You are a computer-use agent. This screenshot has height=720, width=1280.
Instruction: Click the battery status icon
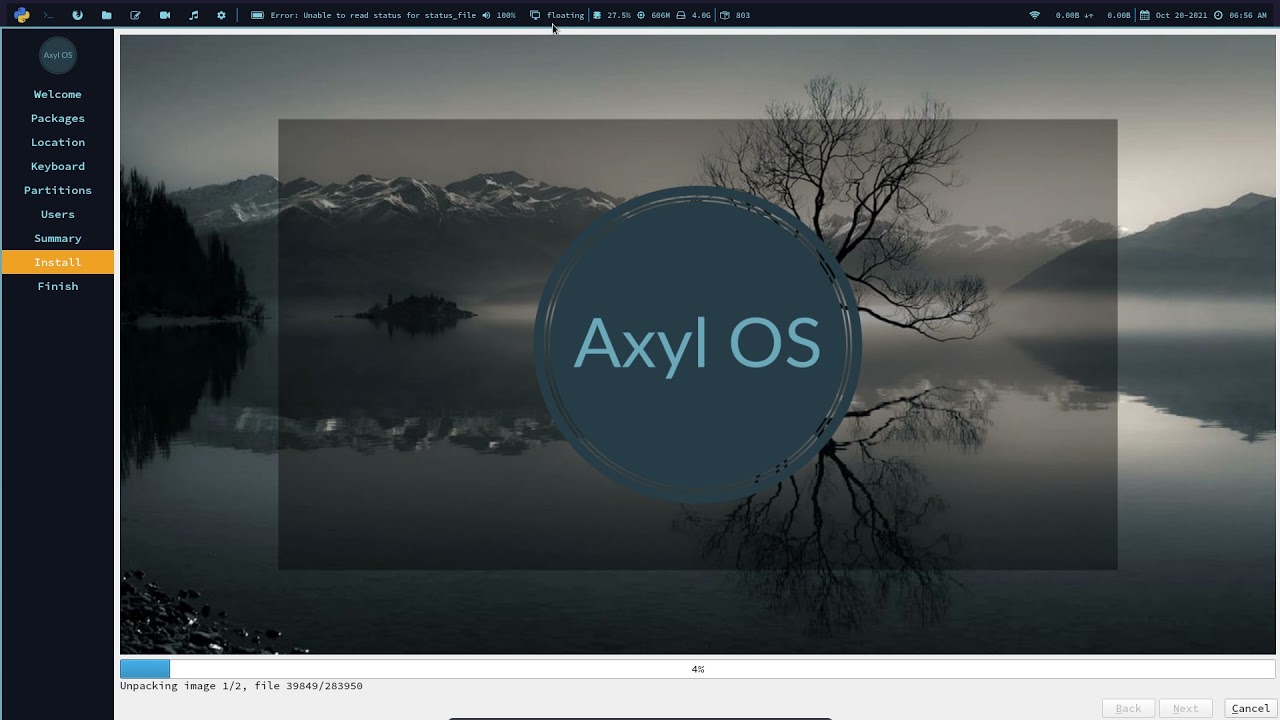(257, 15)
